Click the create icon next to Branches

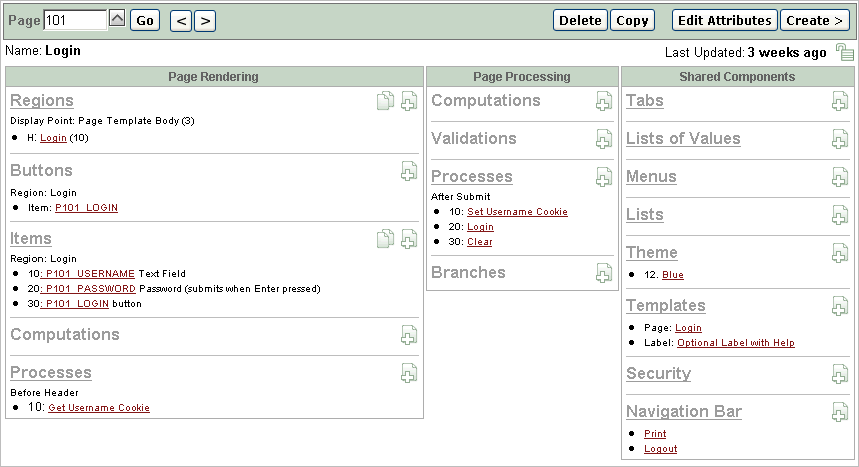[x=603, y=273]
